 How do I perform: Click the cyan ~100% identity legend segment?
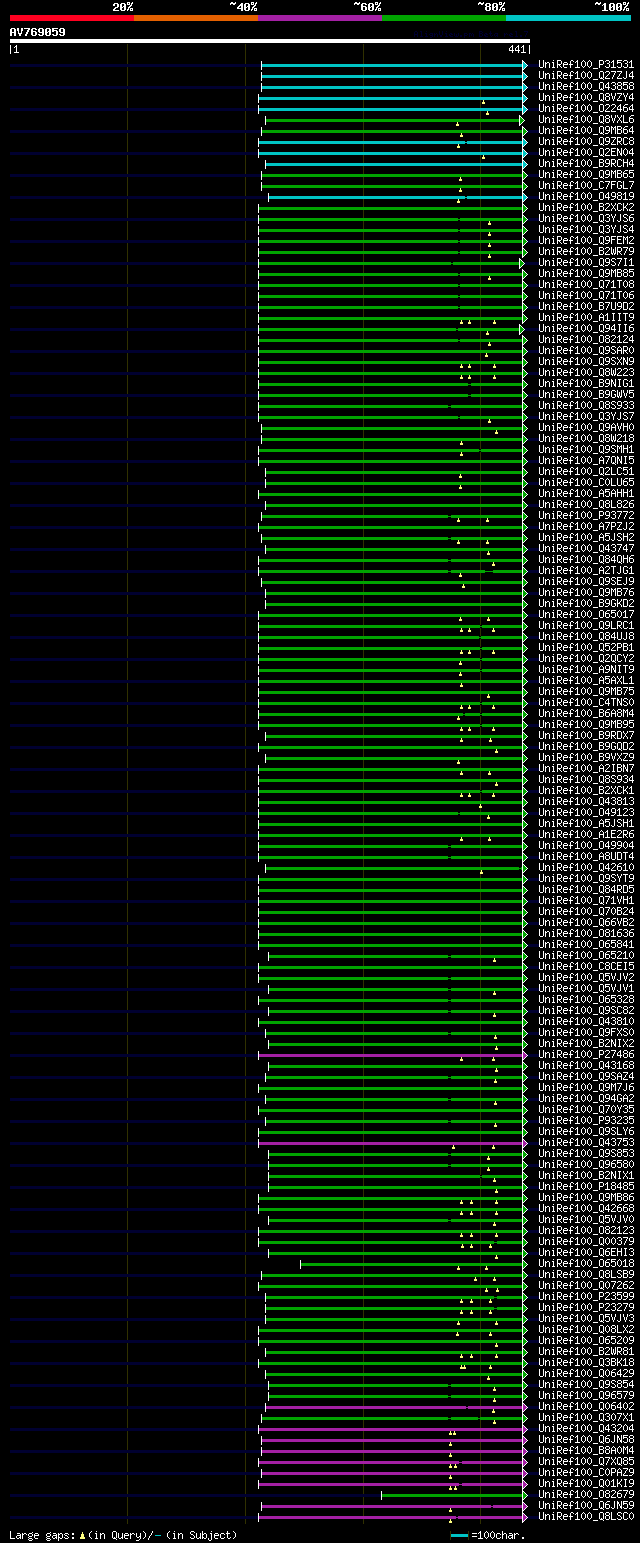[x=568, y=18]
